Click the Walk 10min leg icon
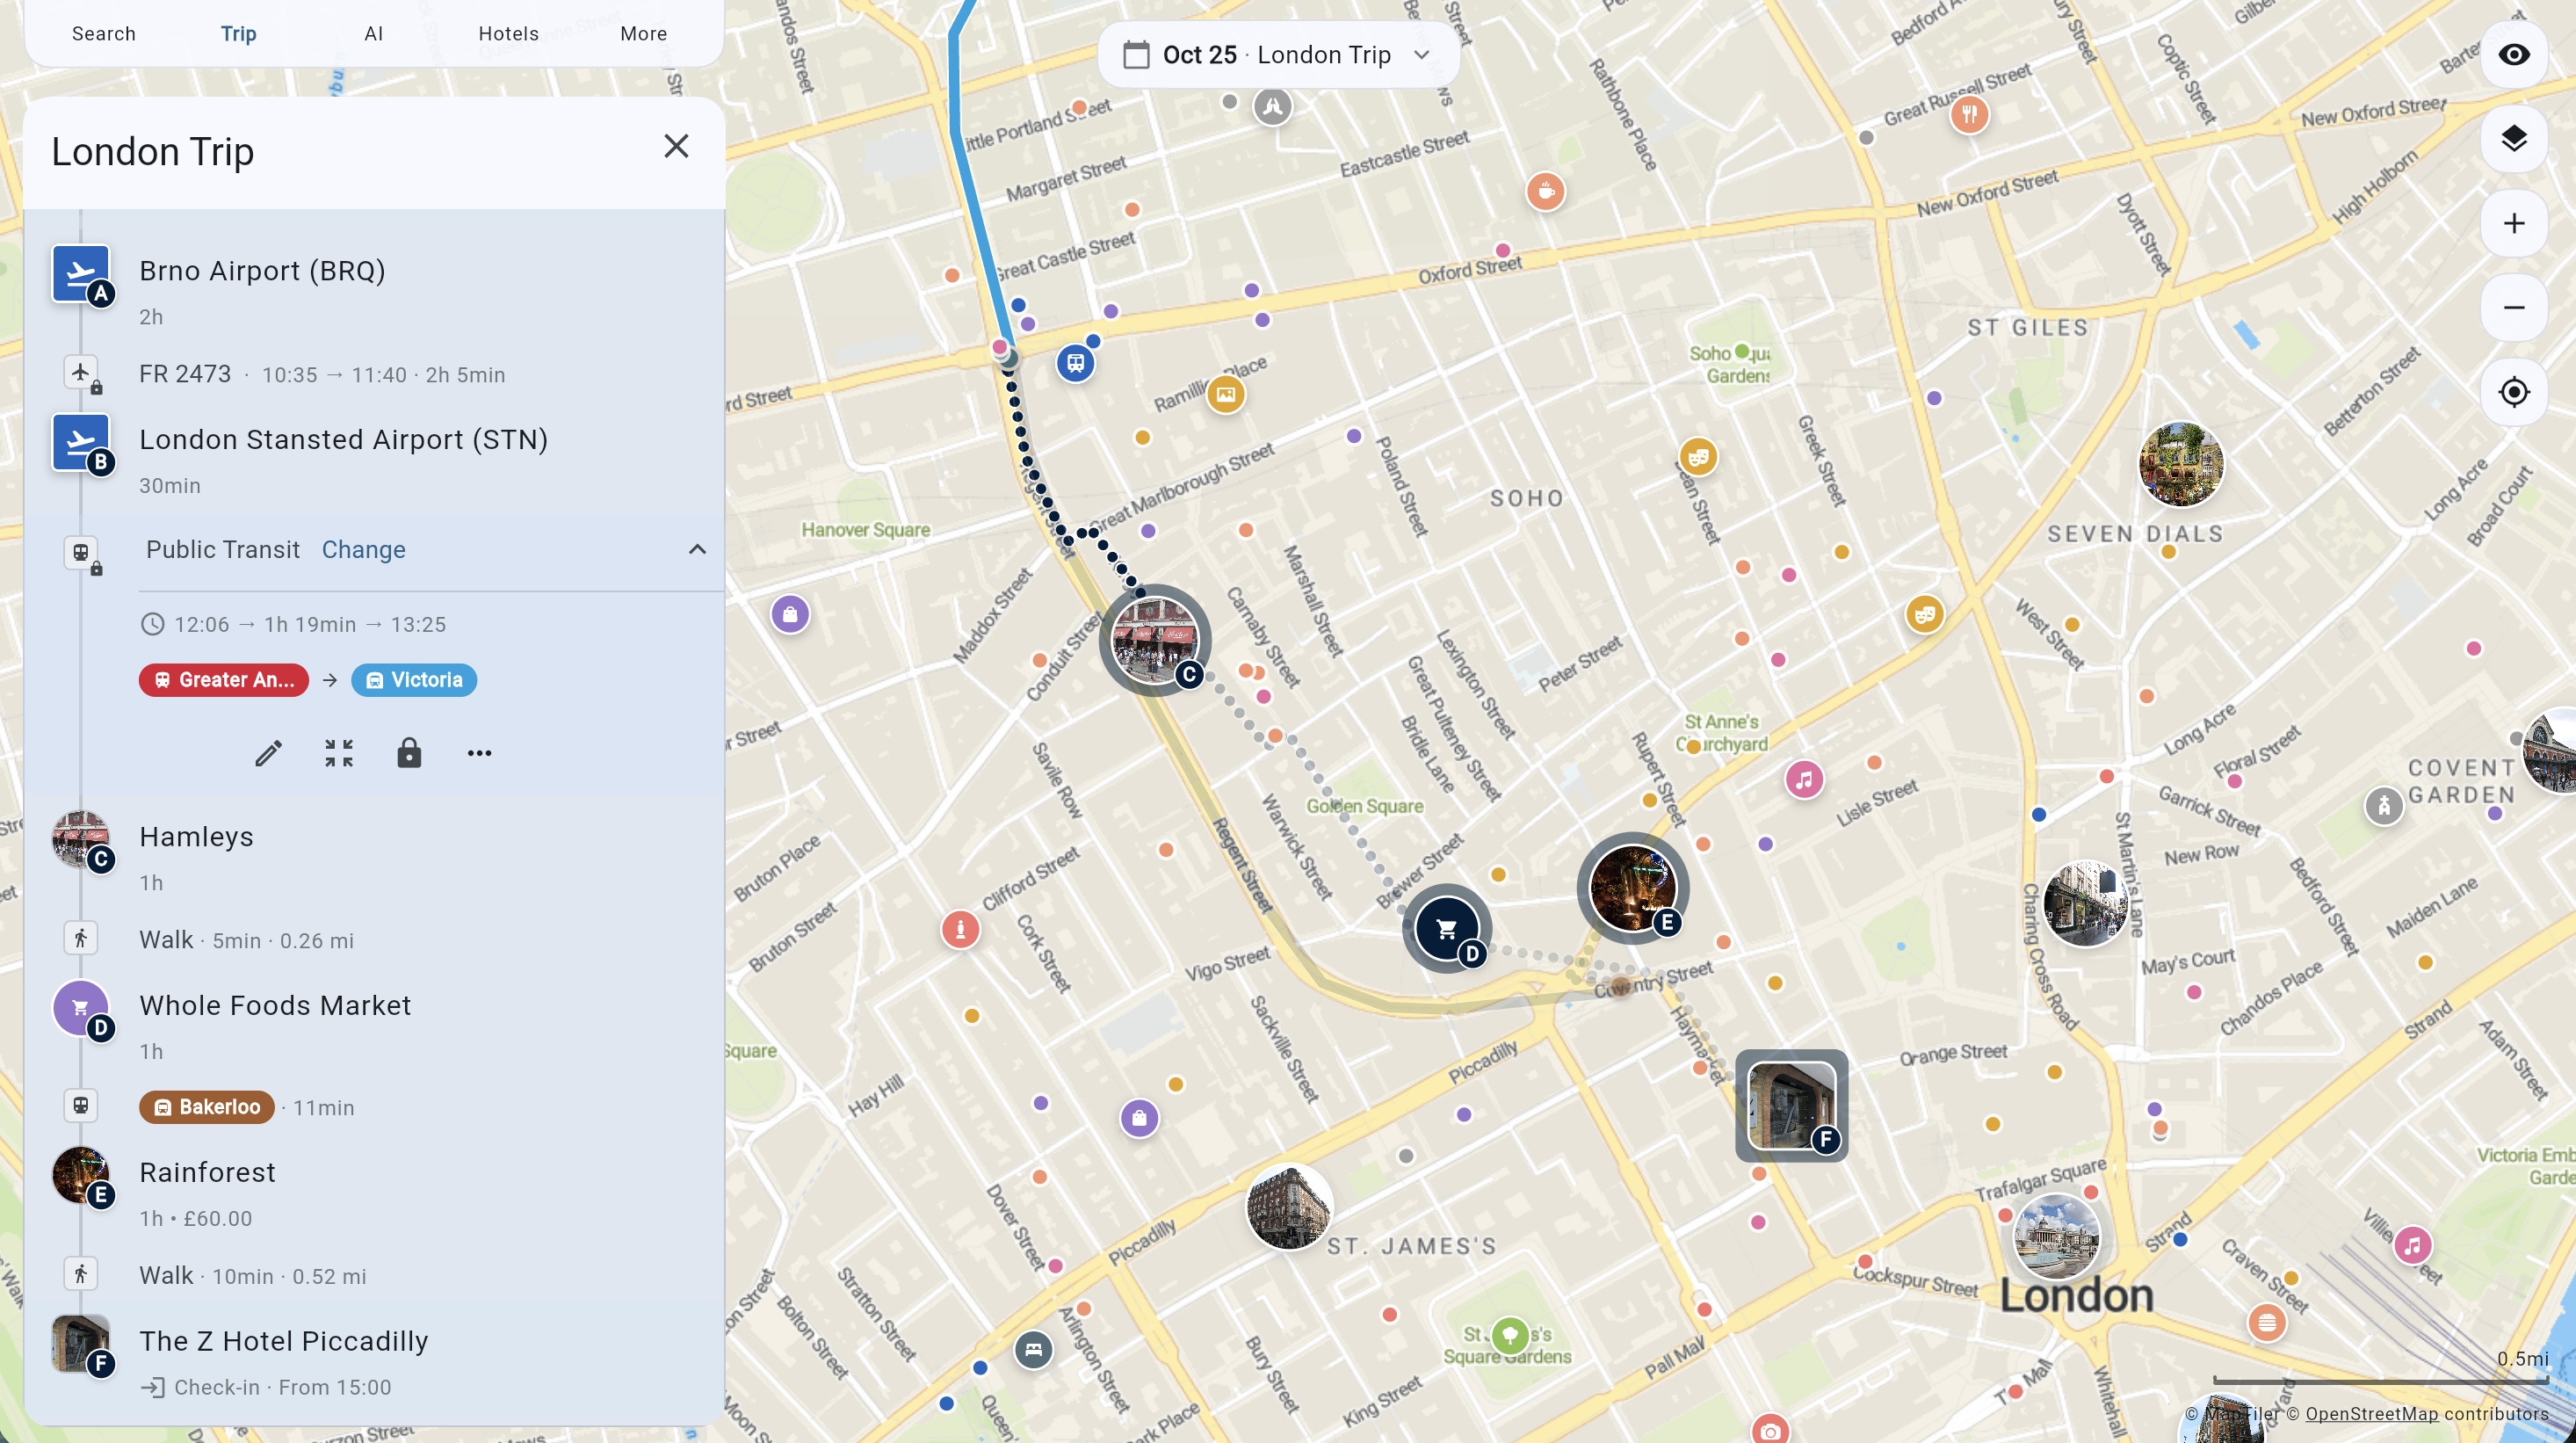2576x1443 pixels. coord(81,1274)
